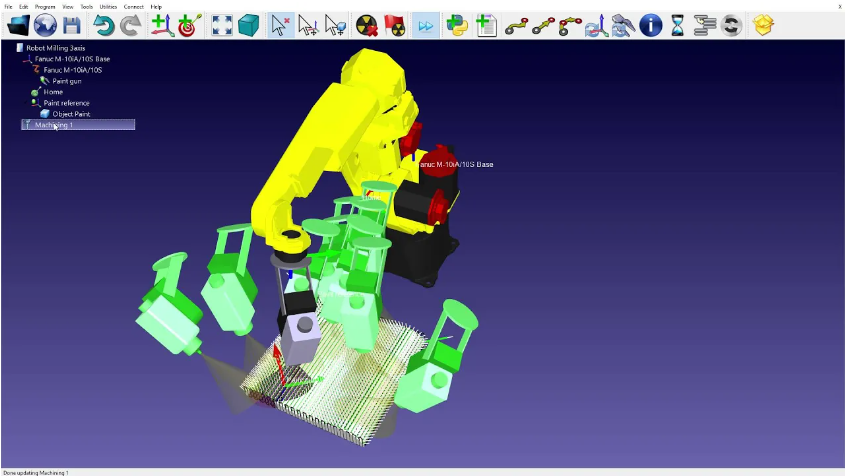The width and height of the screenshot is (846, 476).
Task: Undo the last action
Action: point(103,25)
